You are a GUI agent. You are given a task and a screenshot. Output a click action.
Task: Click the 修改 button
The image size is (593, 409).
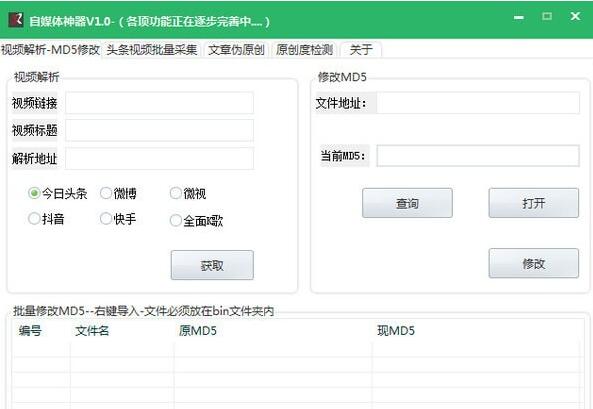coord(534,263)
